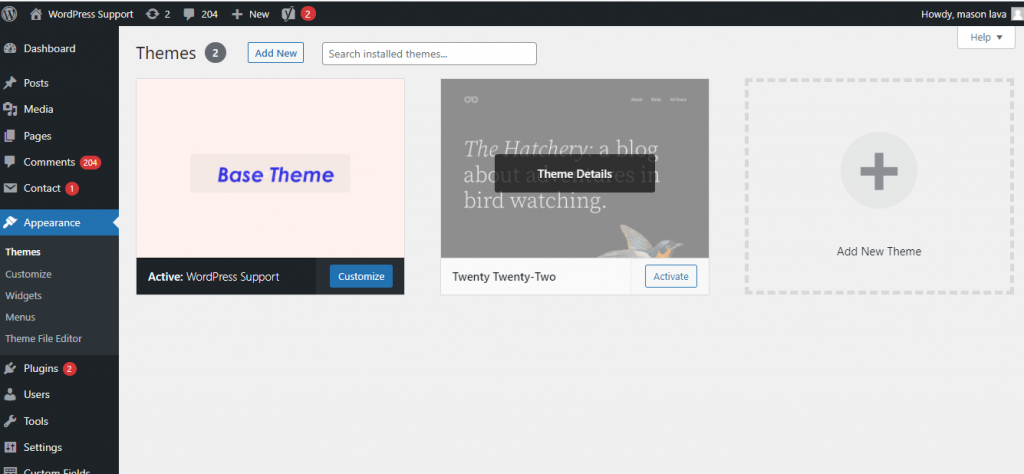Open the Widgets submenu item
This screenshot has width=1024, height=474.
pos(24,296)
